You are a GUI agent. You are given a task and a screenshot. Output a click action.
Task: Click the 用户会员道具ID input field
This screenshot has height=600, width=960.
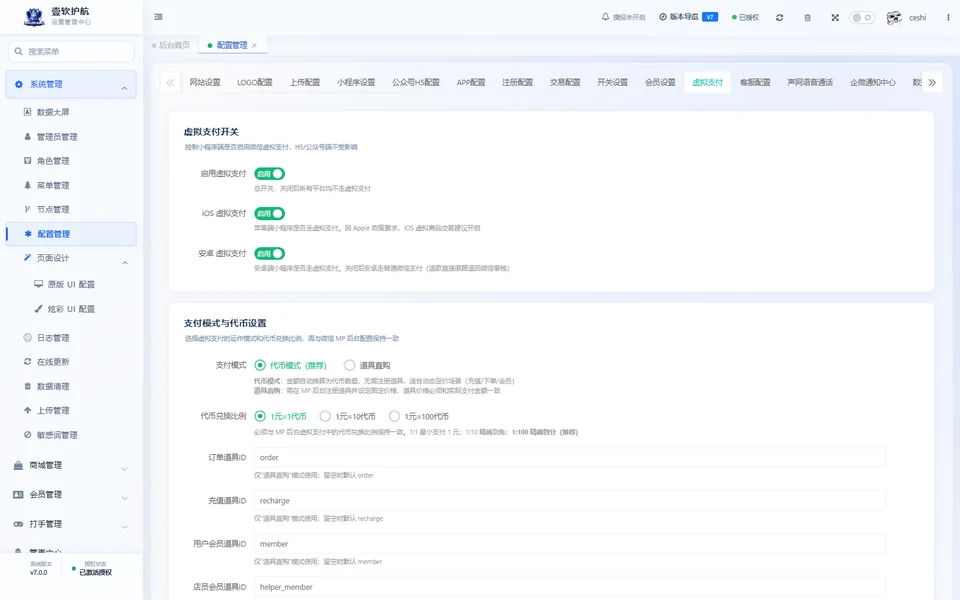569,544
